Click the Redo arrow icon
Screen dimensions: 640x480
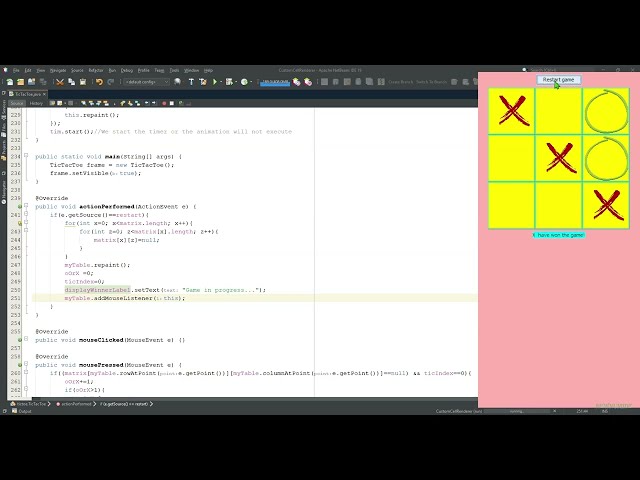pyautogui.click(x=111, y=82)
